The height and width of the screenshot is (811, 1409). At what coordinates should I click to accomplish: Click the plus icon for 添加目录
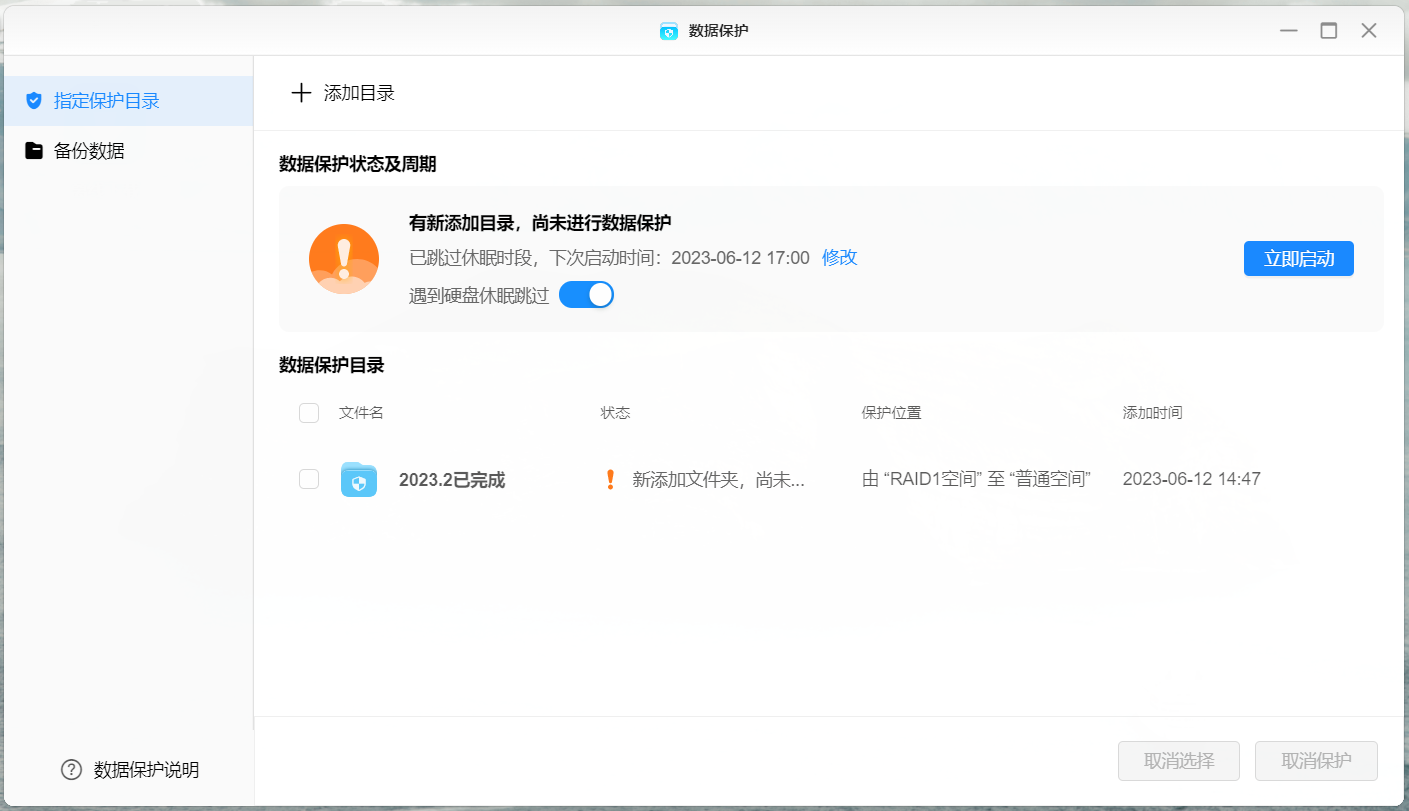tap(301, 93)
